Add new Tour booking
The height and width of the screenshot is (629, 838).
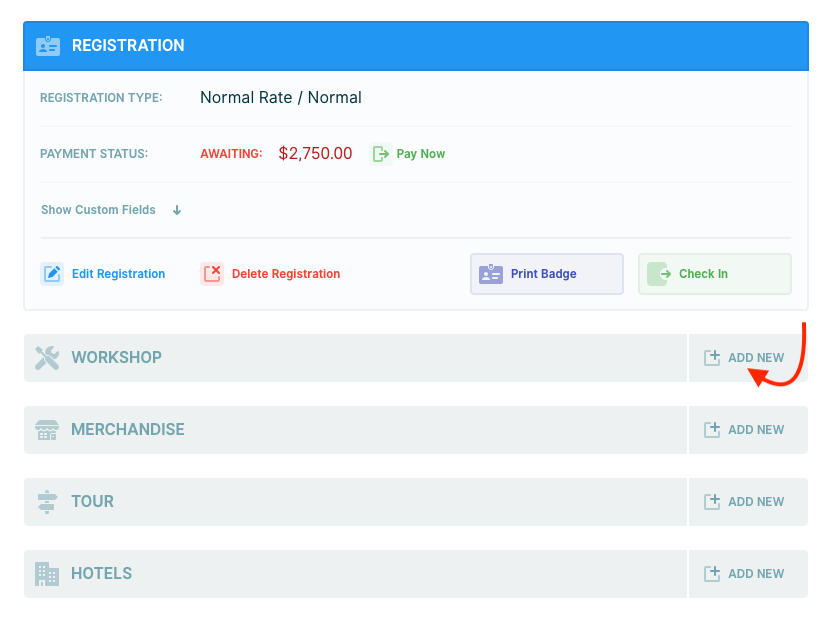click(746, 502)
